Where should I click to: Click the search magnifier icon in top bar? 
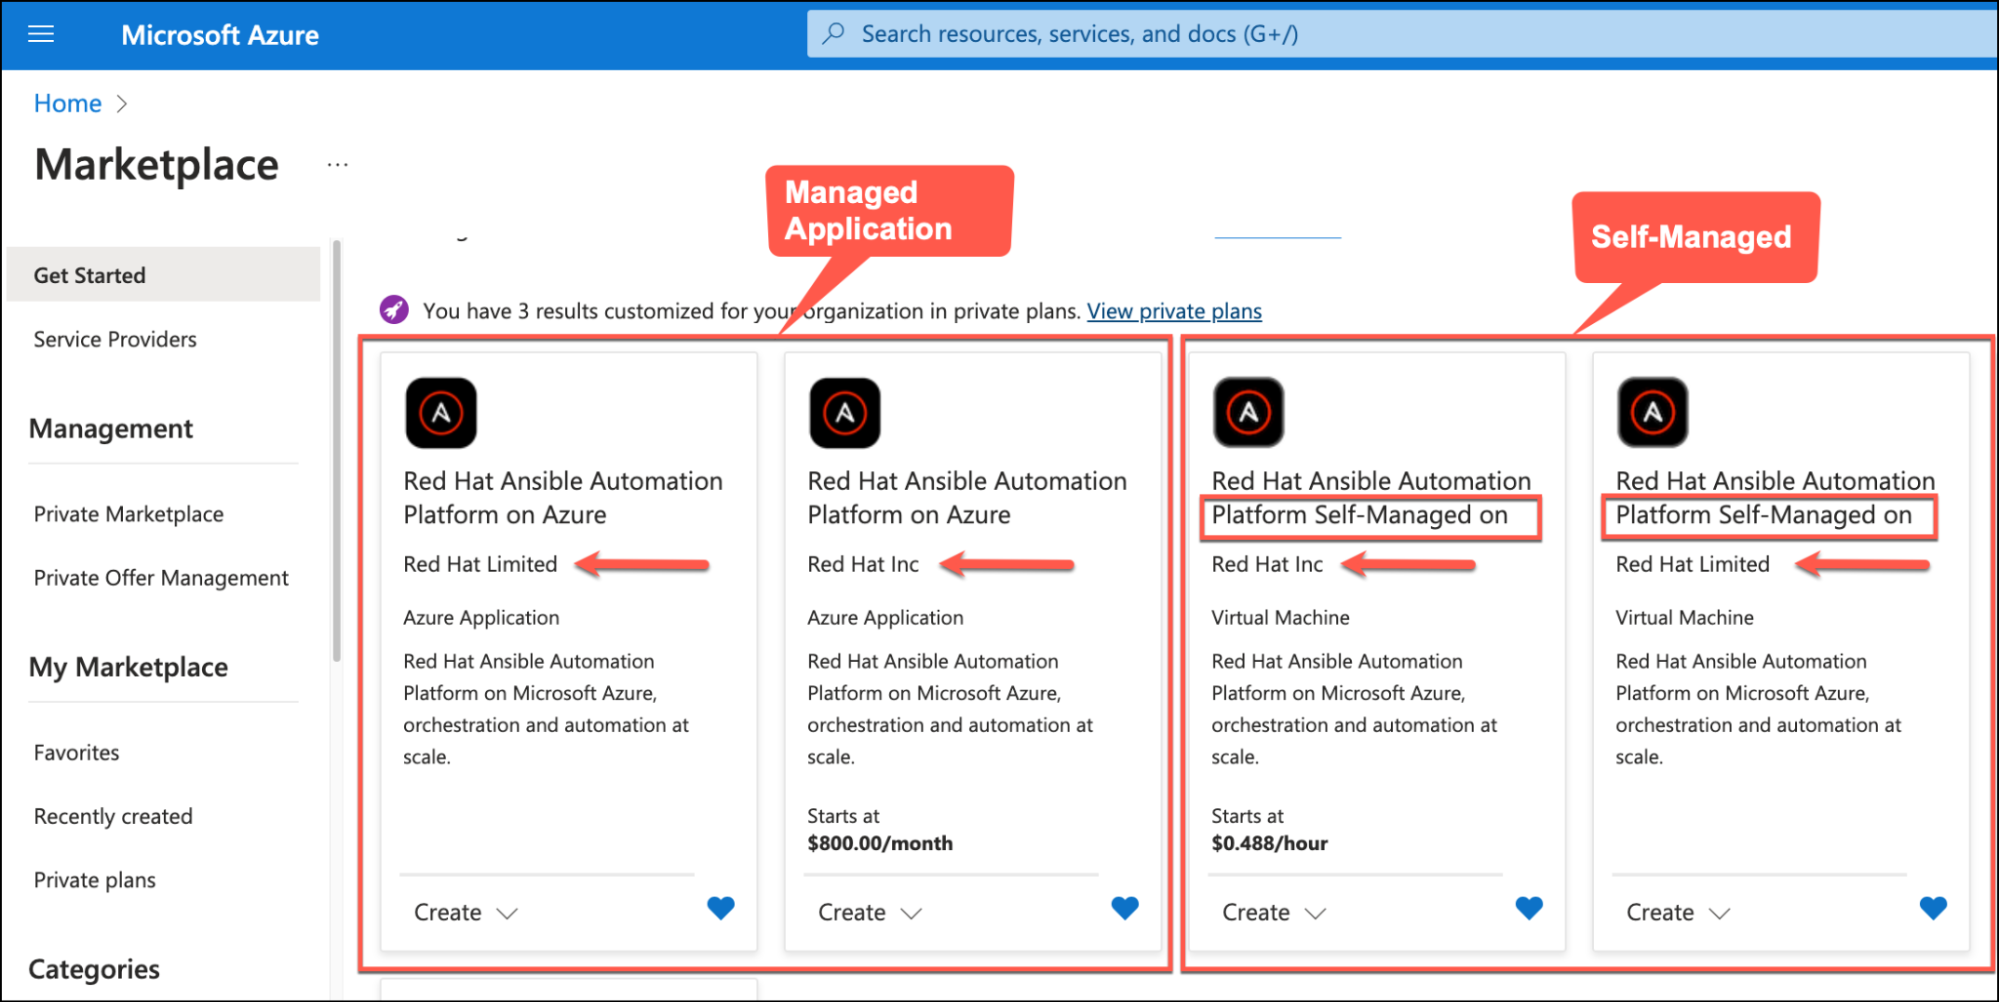(833, 34)
